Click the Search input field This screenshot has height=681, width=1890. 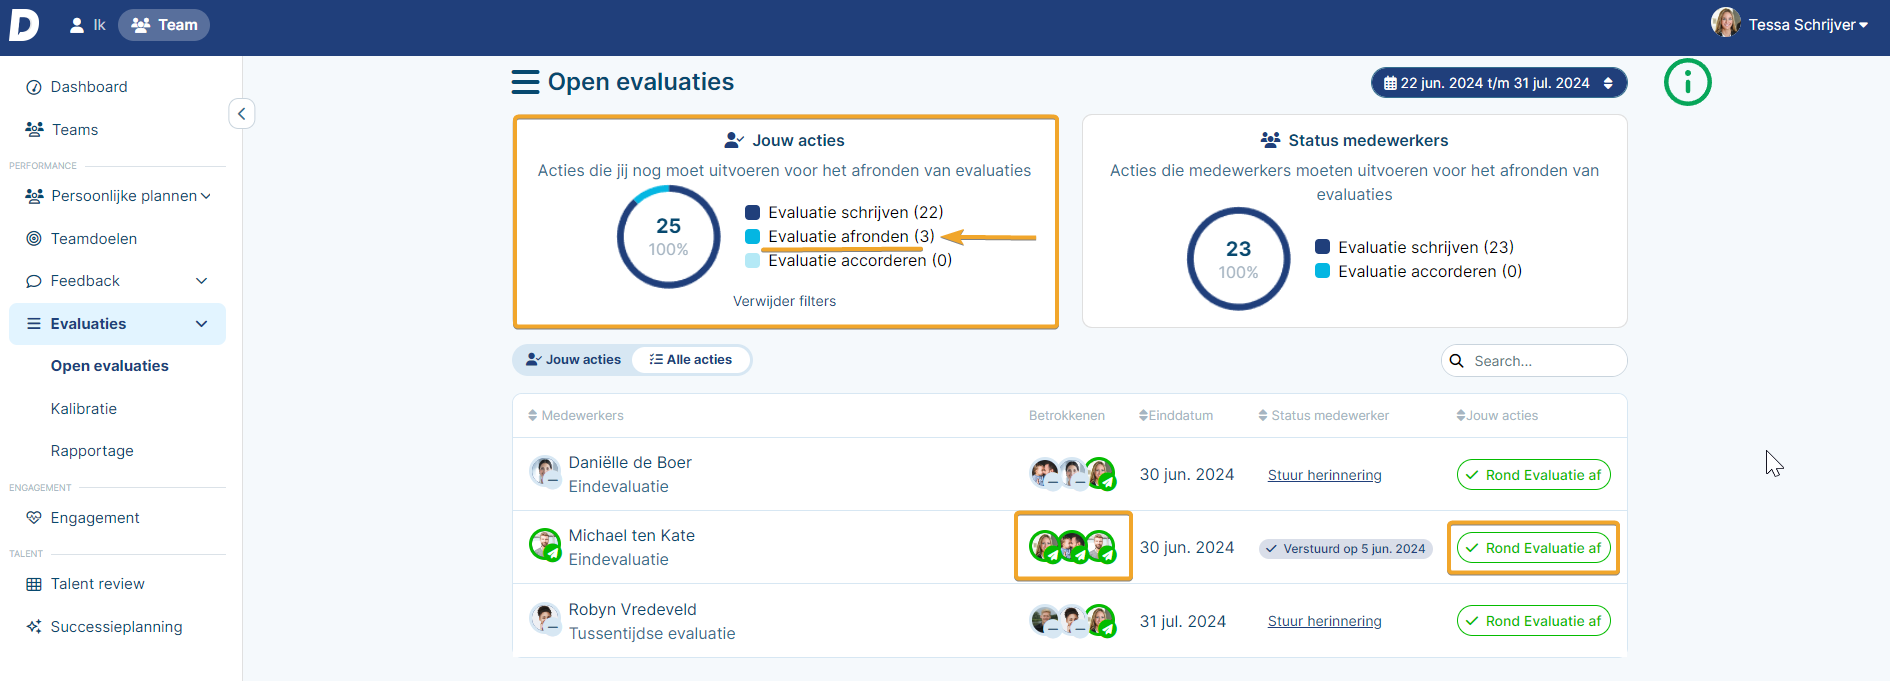tap(1534, 361)
